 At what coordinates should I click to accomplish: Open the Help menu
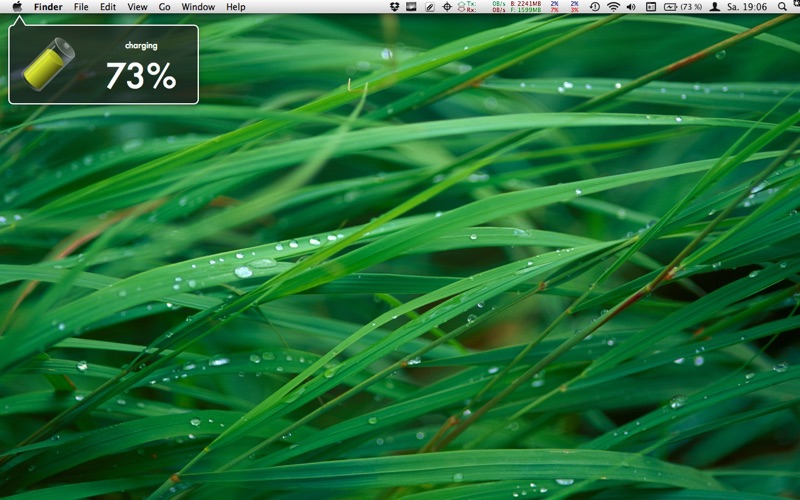click(236, 7)
